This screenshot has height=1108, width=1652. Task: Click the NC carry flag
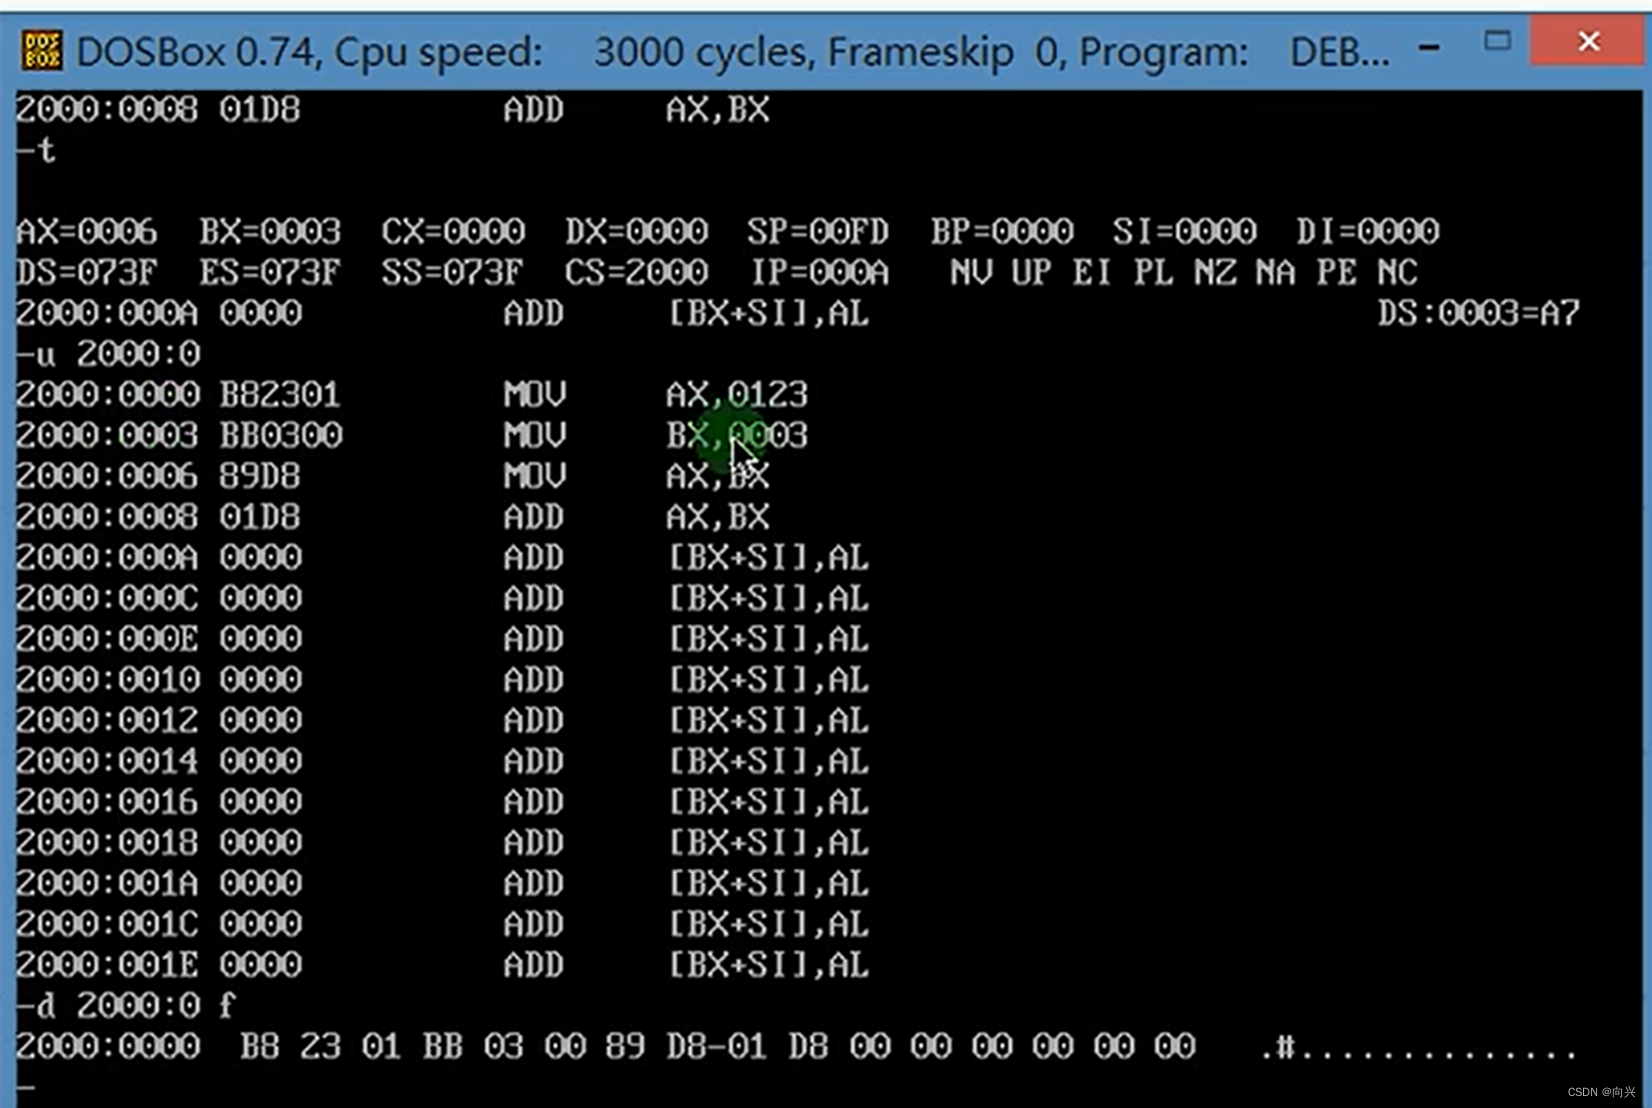pyautogui.click(x=1398, y=272)
